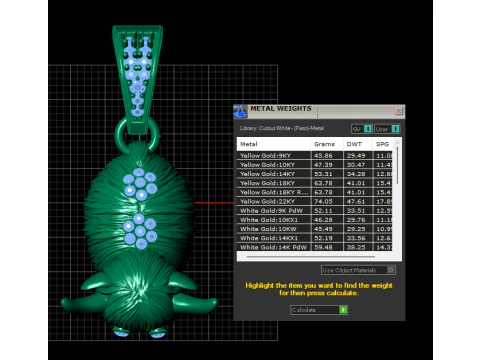
Task: Select the Yellow Gold:22KY row
Action: [315, 201]
